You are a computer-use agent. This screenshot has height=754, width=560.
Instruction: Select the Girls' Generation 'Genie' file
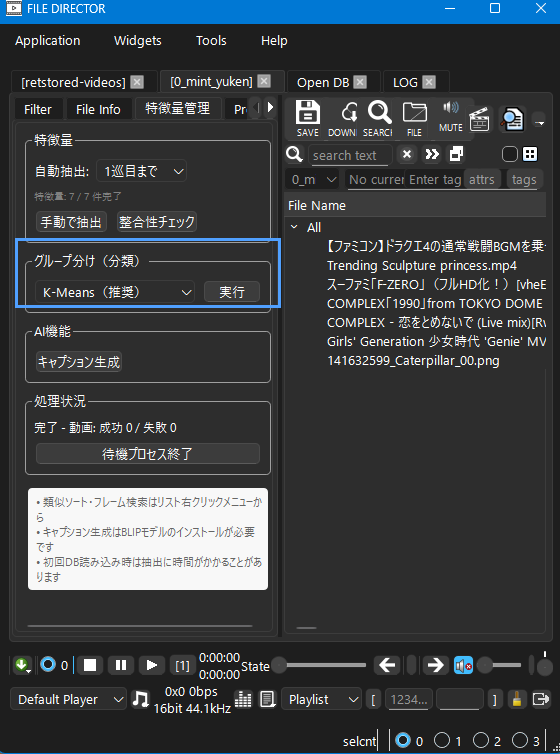pos(436,342)
